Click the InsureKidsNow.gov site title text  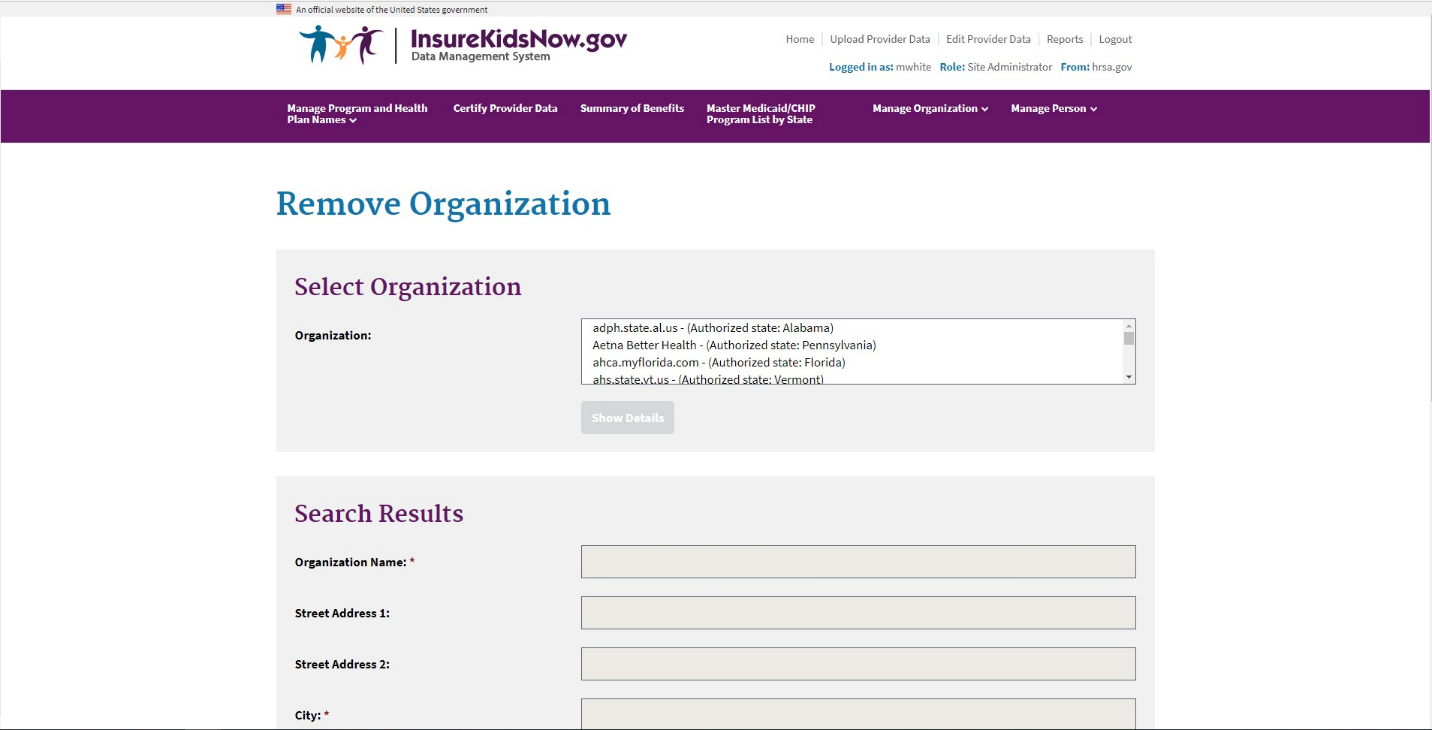click(x=519, y=39)
